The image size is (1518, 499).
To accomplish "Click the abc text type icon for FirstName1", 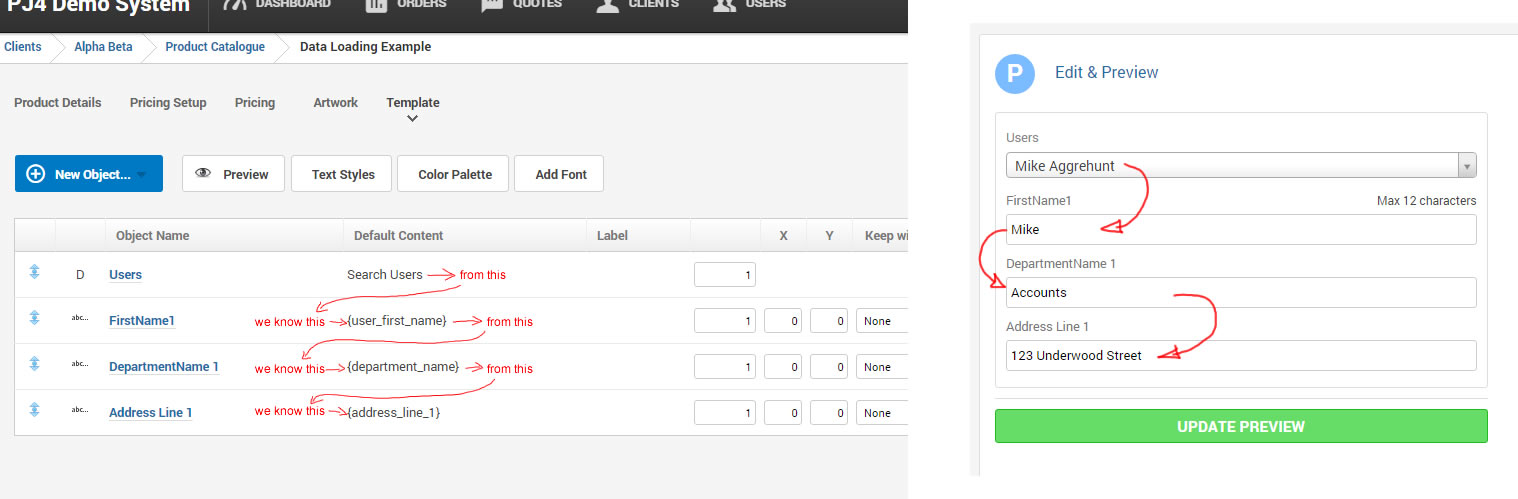I will (80, 319).
